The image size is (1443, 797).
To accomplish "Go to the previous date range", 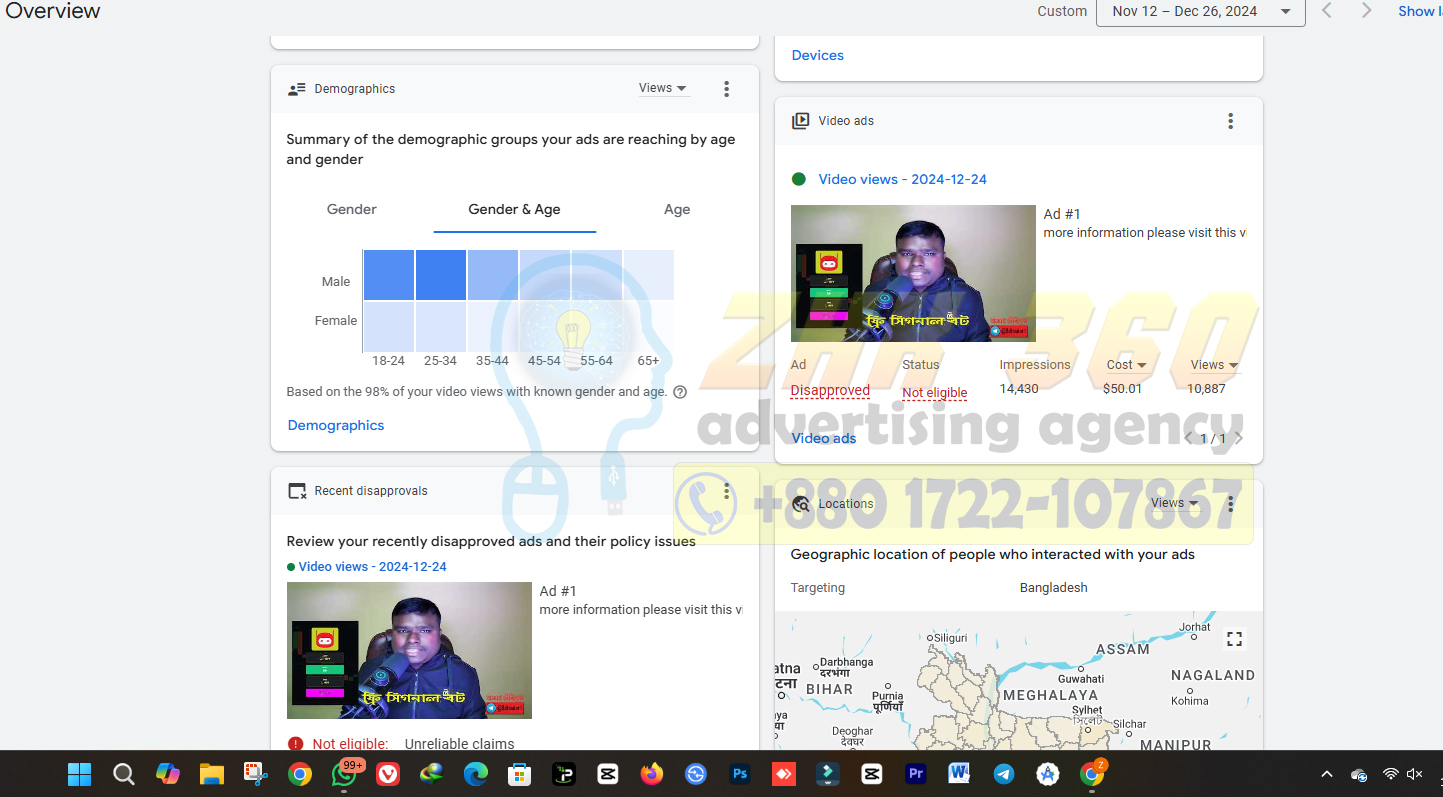I will point(1327,11).
